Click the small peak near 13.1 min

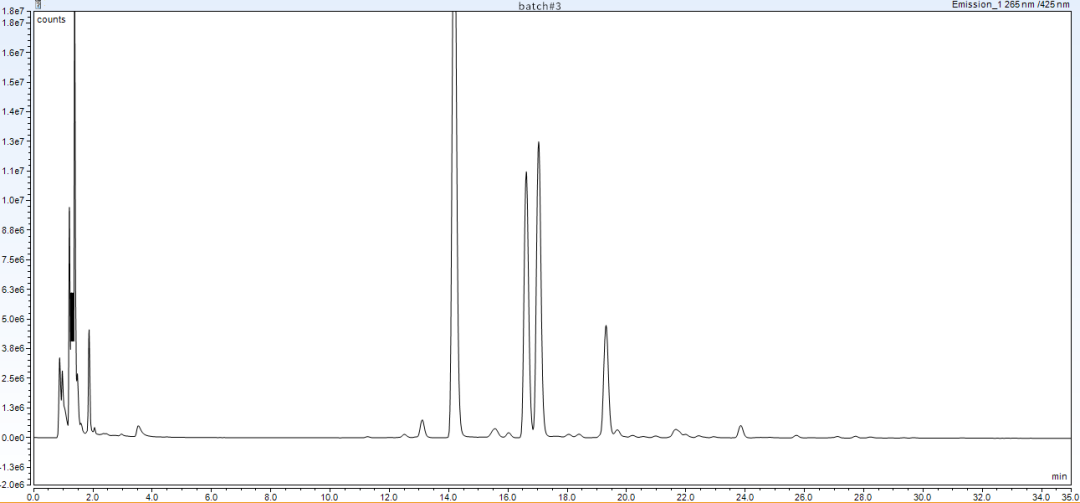422,421
